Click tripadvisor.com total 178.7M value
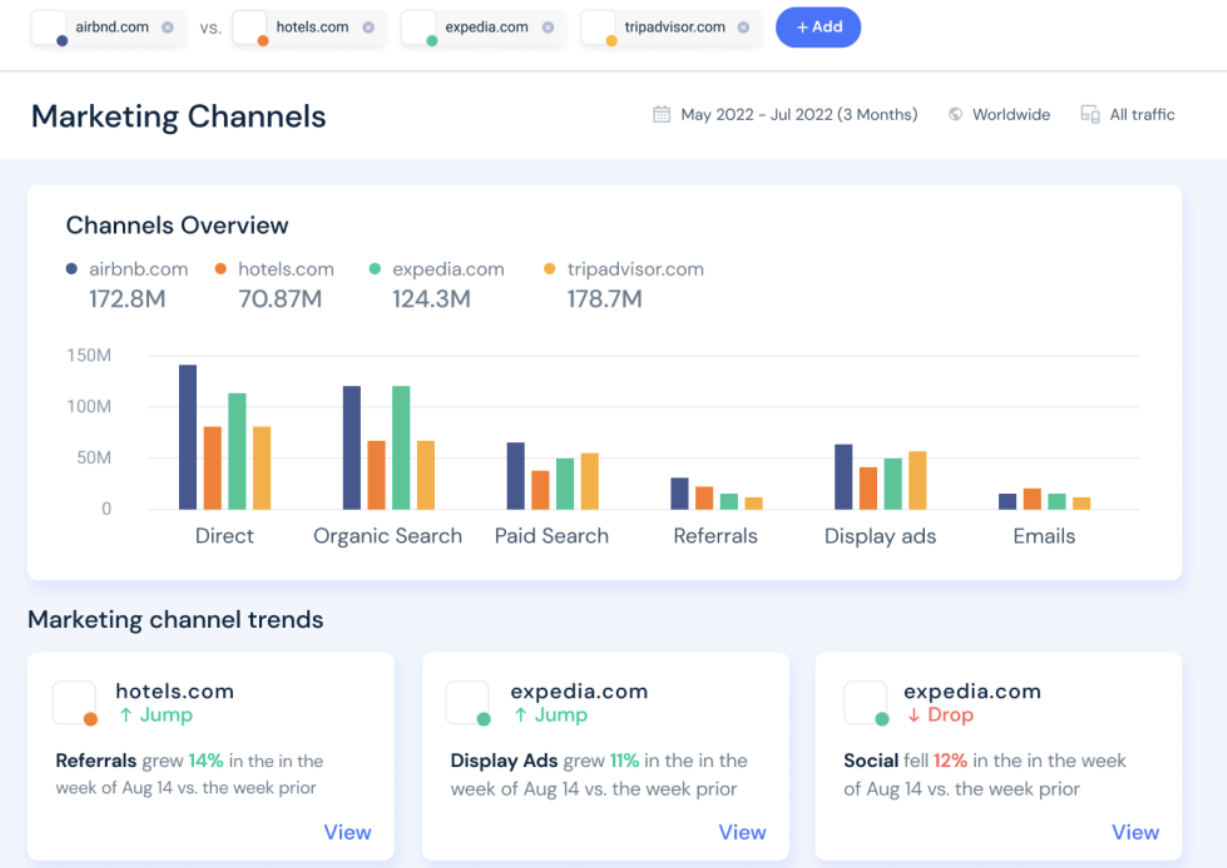Image resolution: width=1227 pixels, height=868 pixels. pyautogui.click(x=605, y=298)
